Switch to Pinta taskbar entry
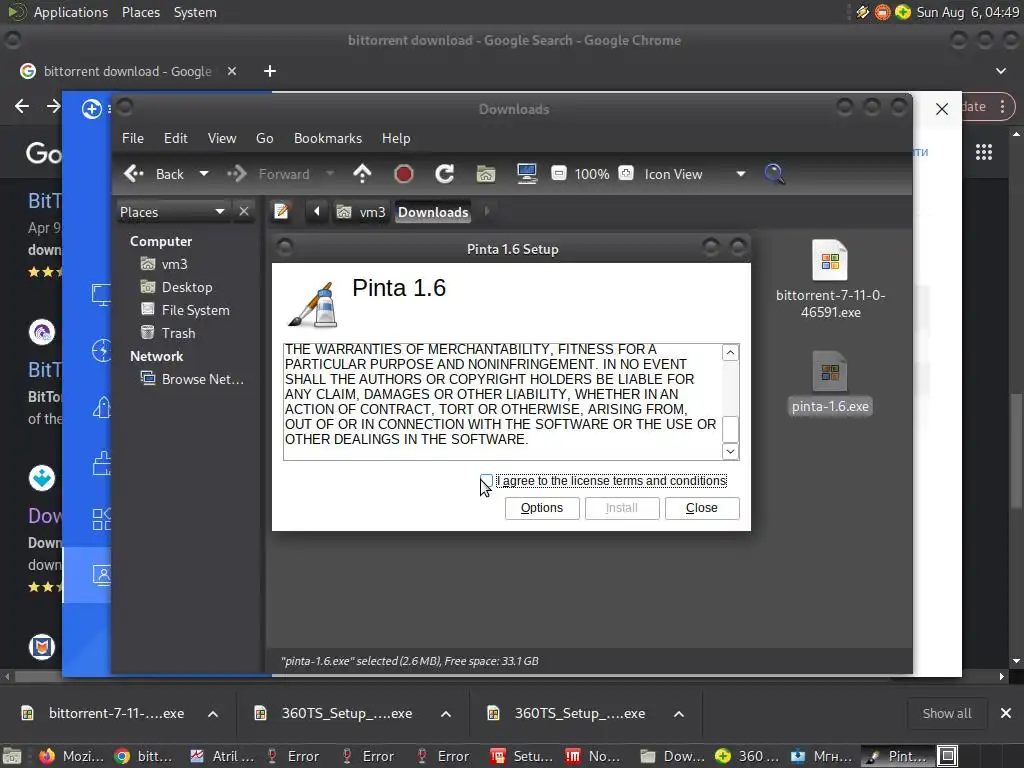This screenshot has width=1024, height=768. point(896,756)
